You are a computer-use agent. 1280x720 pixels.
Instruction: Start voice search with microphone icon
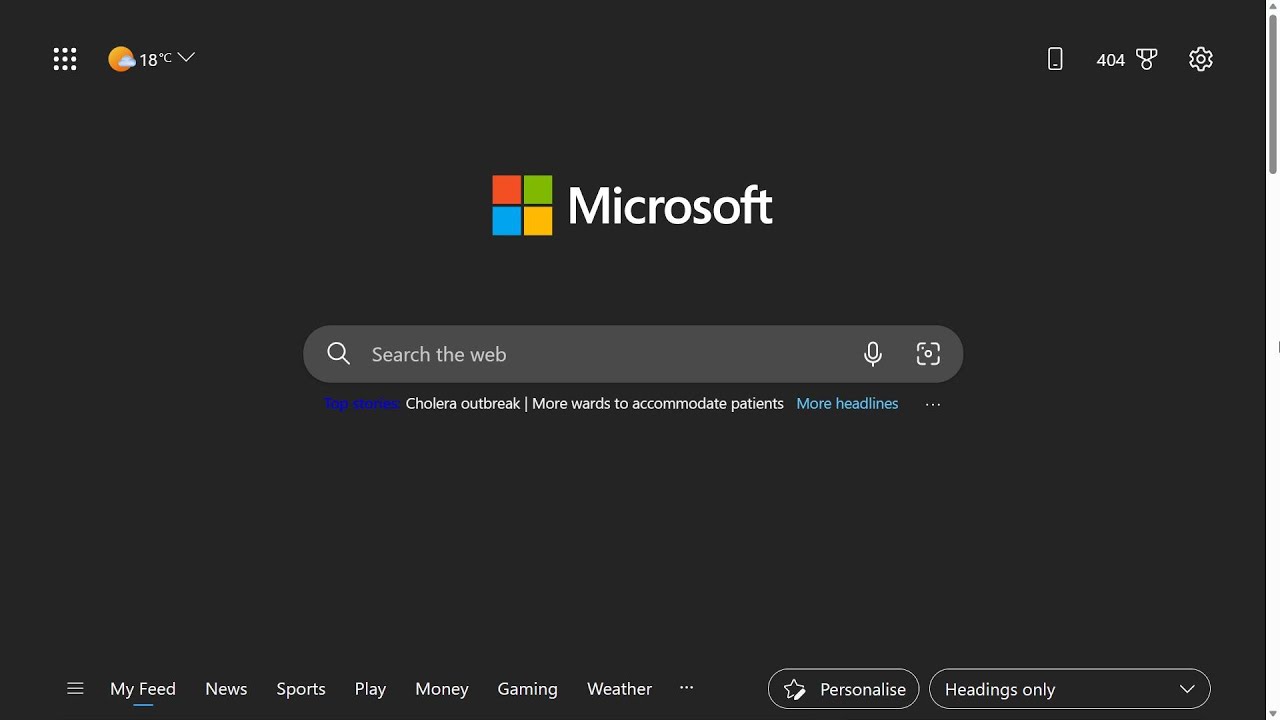[x=873, y=354]
